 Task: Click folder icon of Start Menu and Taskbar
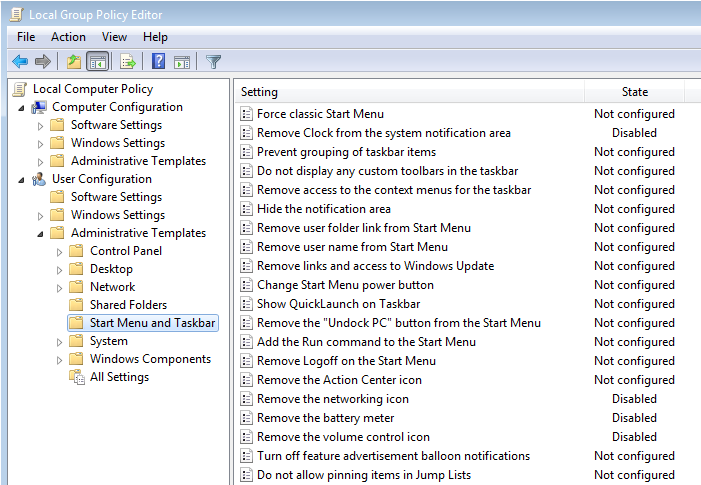pyautogui.click(x=76, y=323)
